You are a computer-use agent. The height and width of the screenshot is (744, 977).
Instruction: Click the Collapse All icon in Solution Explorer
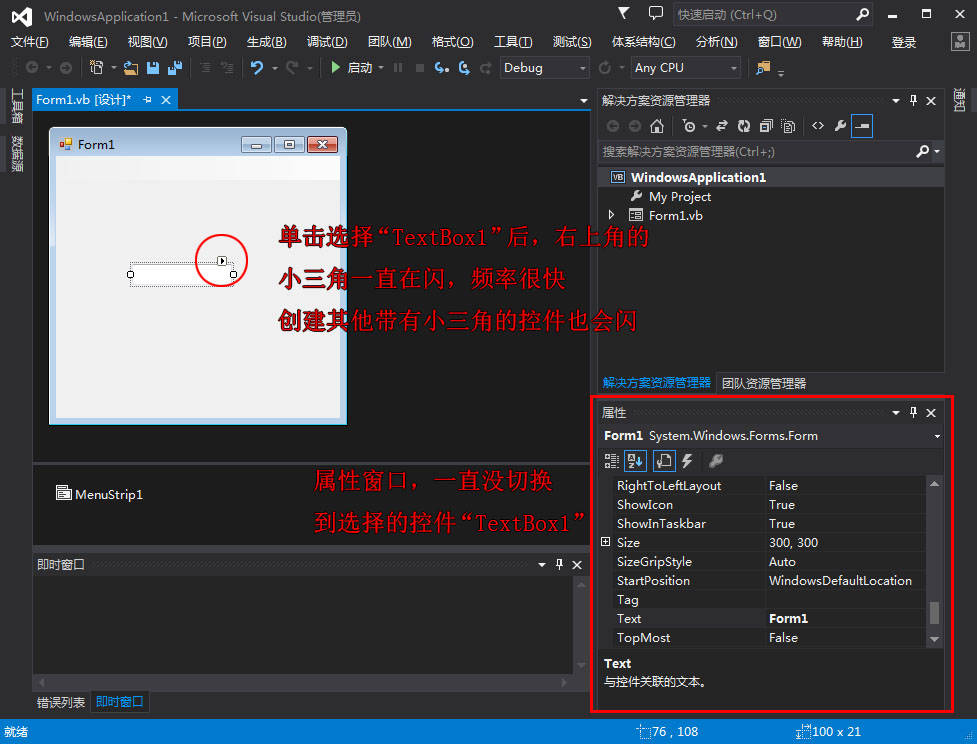coord(766,126)
